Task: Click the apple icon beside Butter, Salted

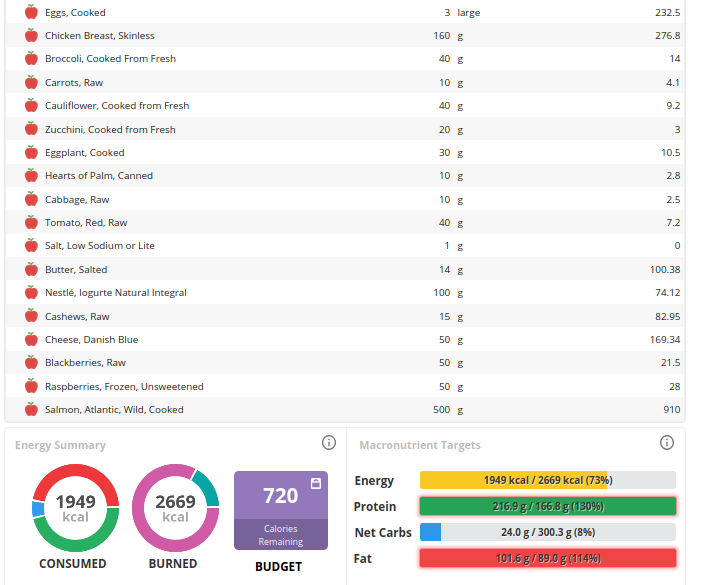Action: (31, 269)
